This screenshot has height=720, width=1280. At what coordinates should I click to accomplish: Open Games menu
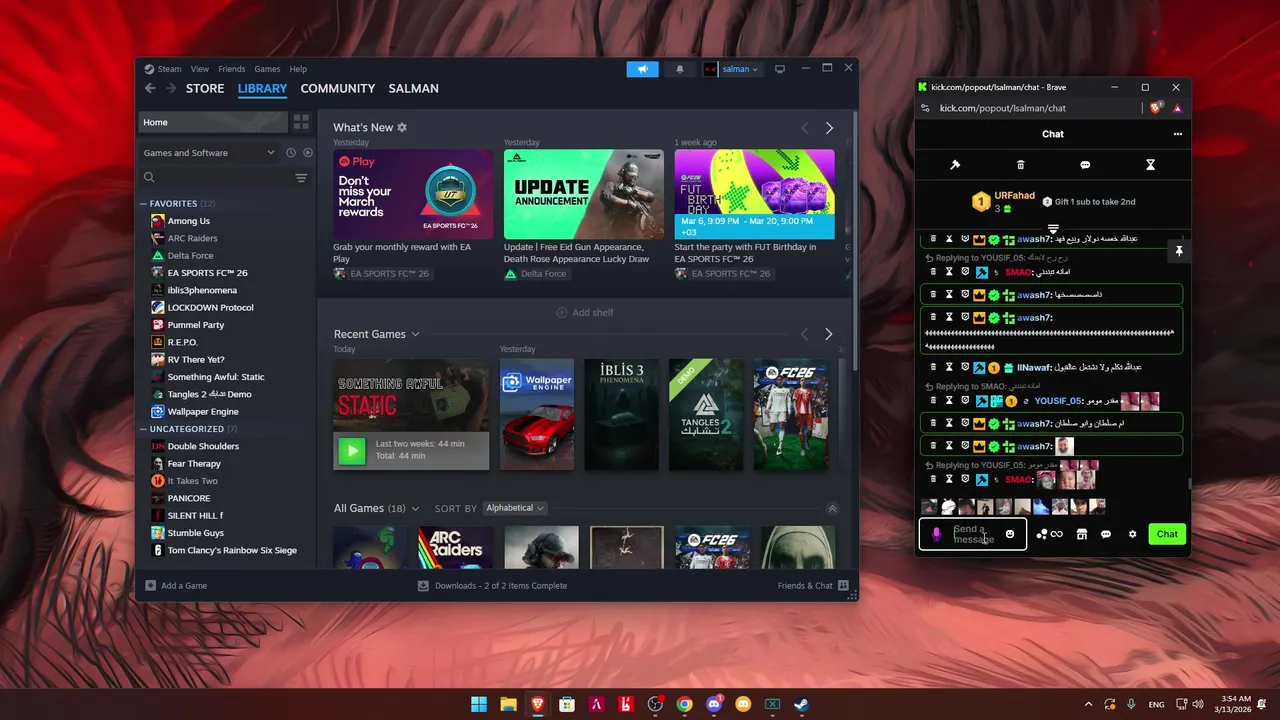[x=267, y=69]
